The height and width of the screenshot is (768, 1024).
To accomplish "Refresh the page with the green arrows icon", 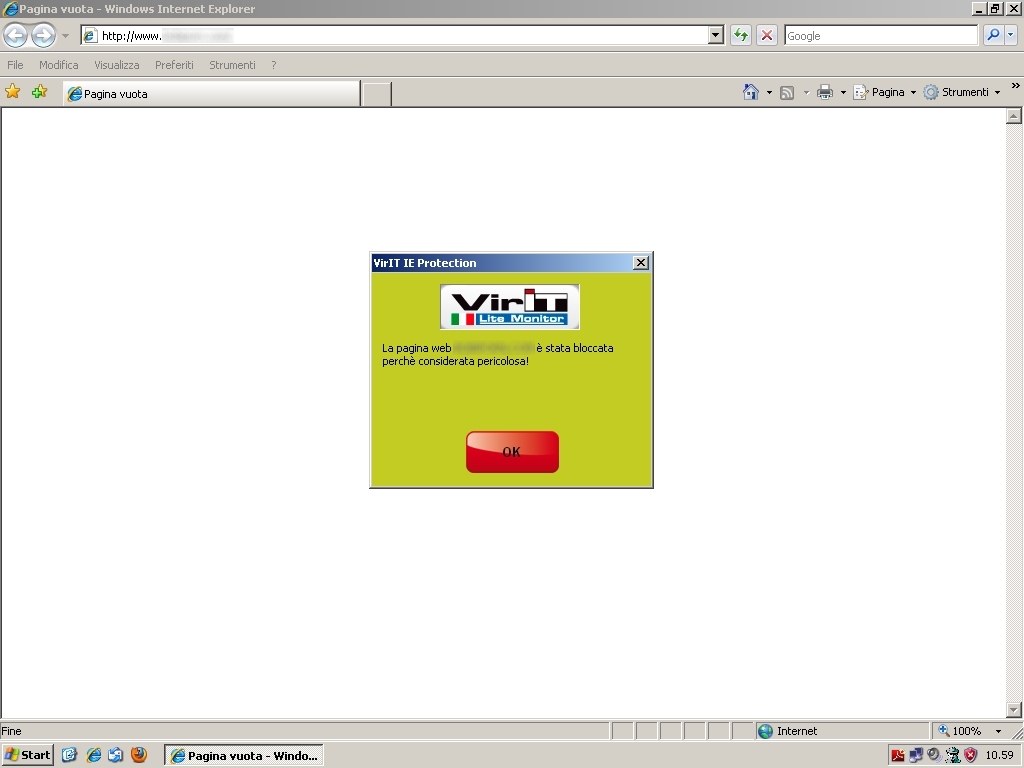I will click(x=741, y=35).
